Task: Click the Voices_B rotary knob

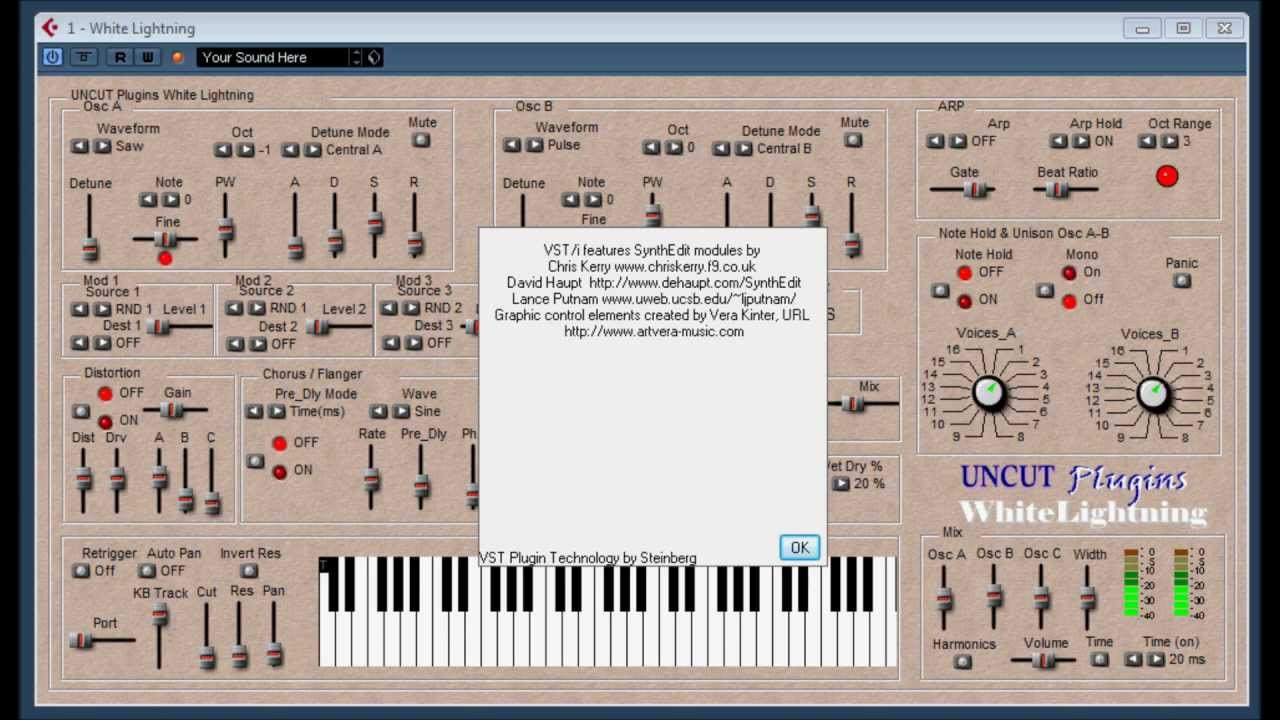Action: (1153, 393)
